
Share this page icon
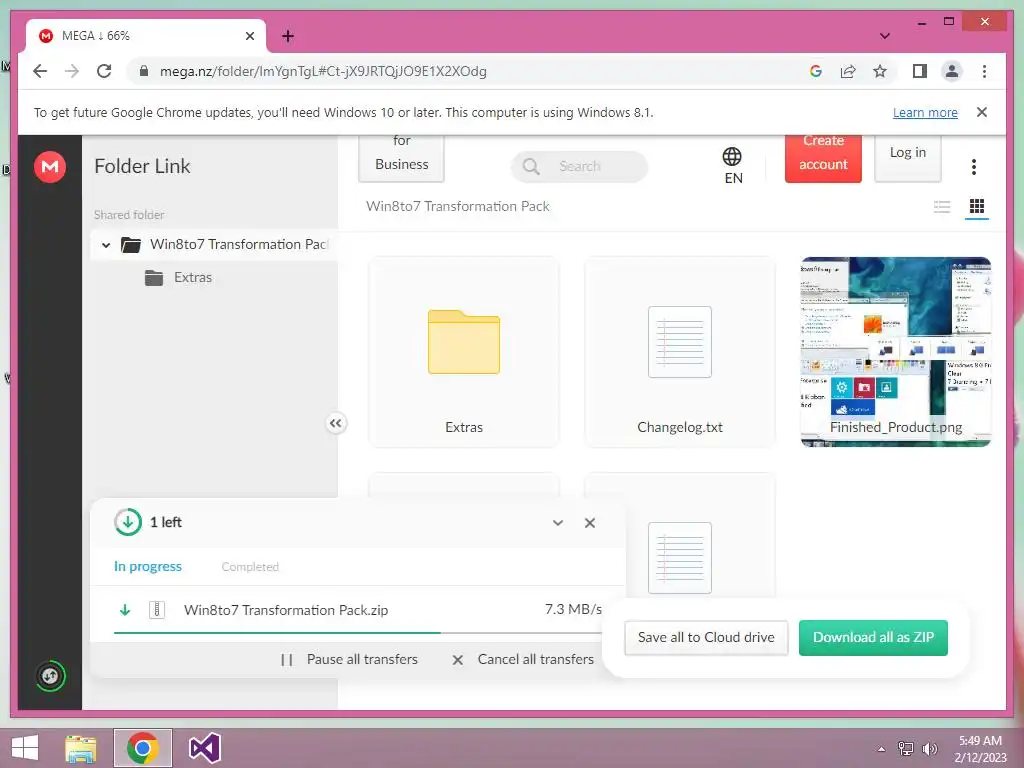pyautogui.click(x=848, y=71)
